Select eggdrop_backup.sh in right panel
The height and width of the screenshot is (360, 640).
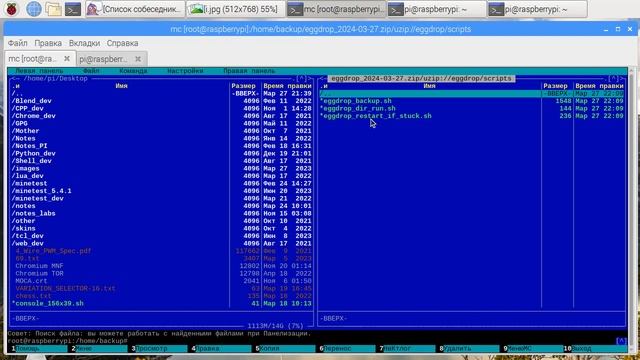[430, 101]
